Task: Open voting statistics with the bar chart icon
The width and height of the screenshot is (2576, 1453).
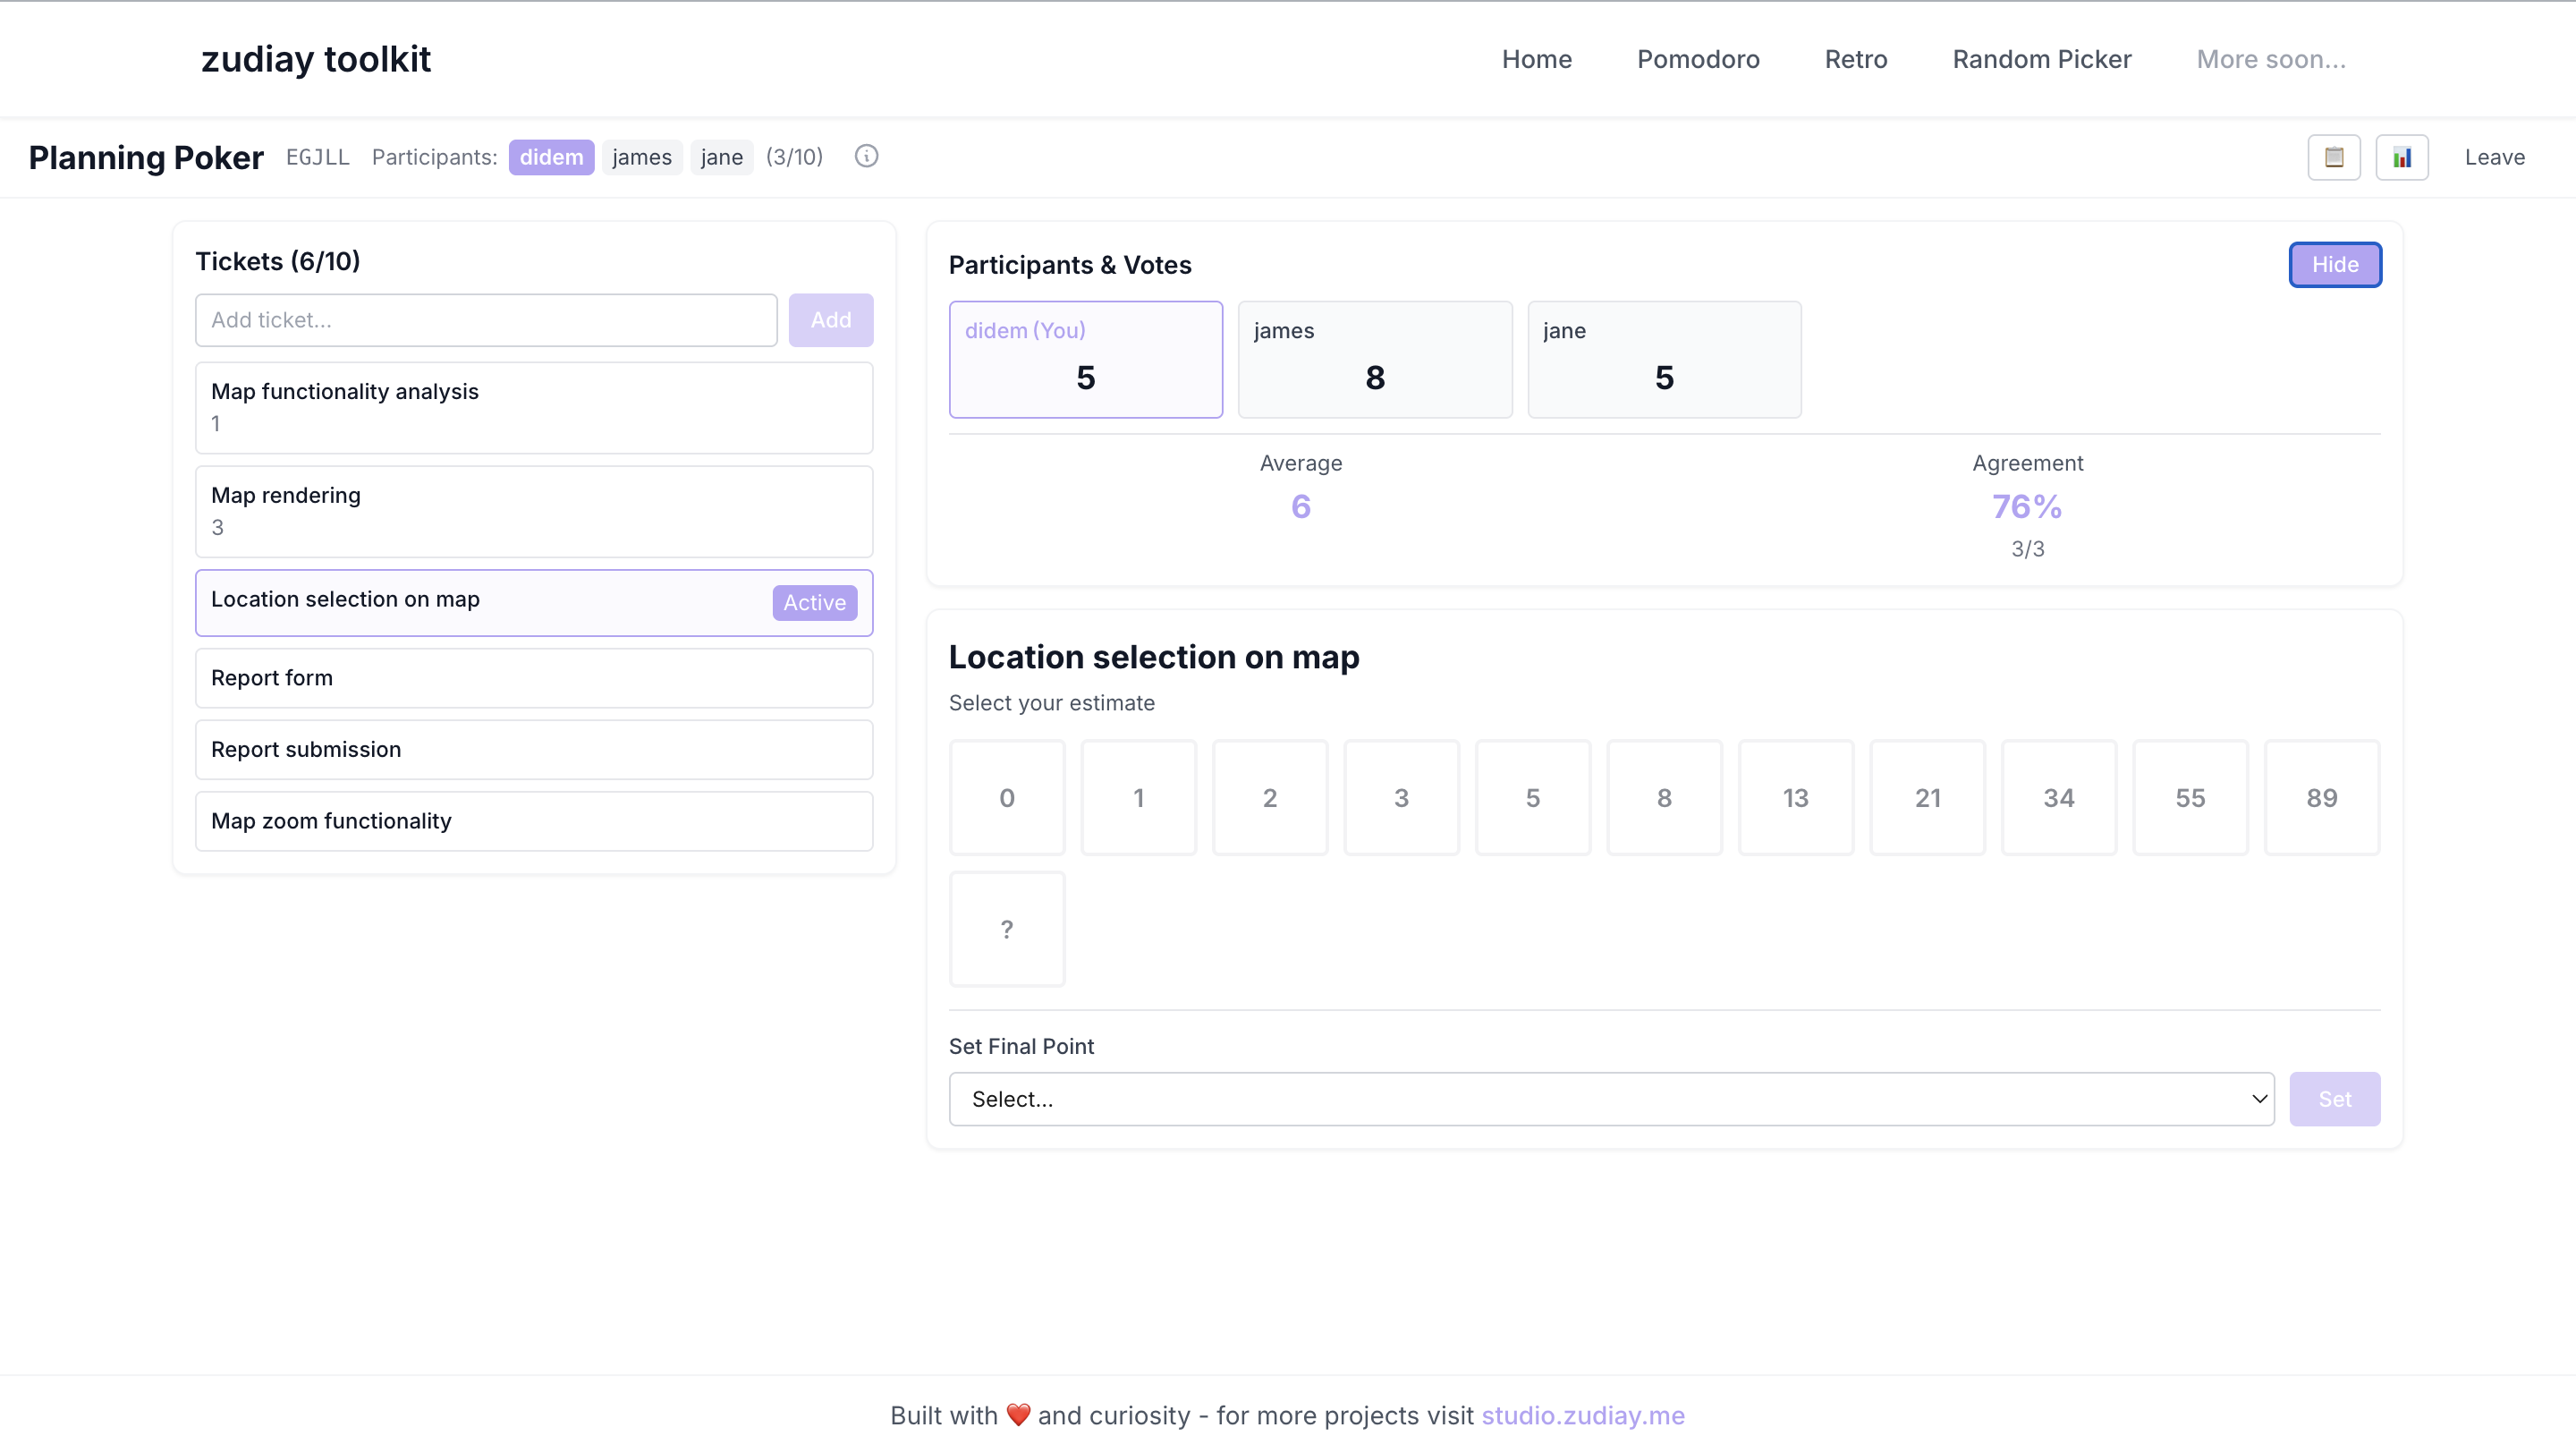Action: tap(2403, 156)
